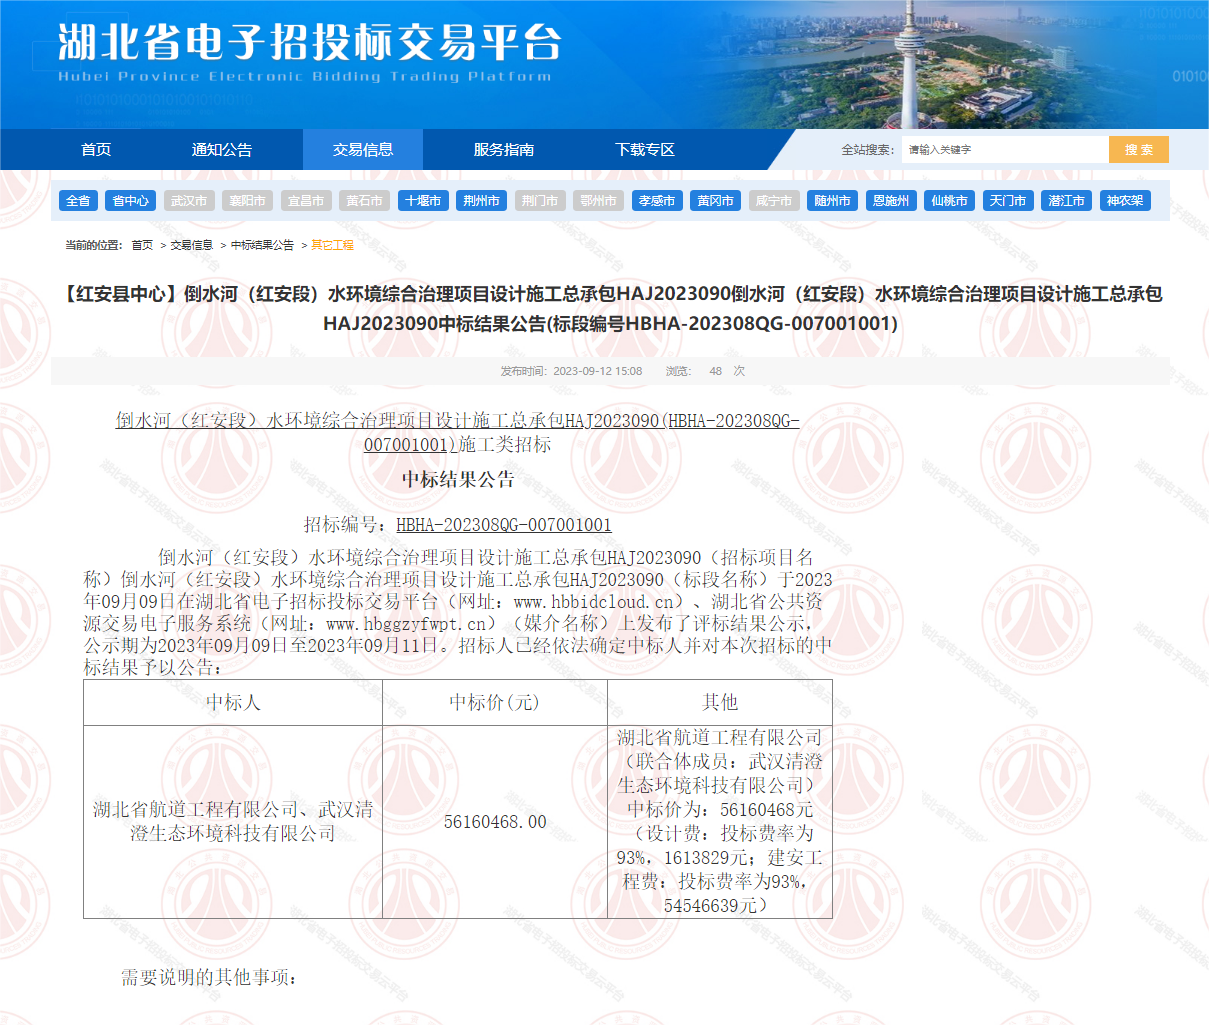Go to 首页 in the breadcrumb
1209x1025 pixels.
click(142, 245)
